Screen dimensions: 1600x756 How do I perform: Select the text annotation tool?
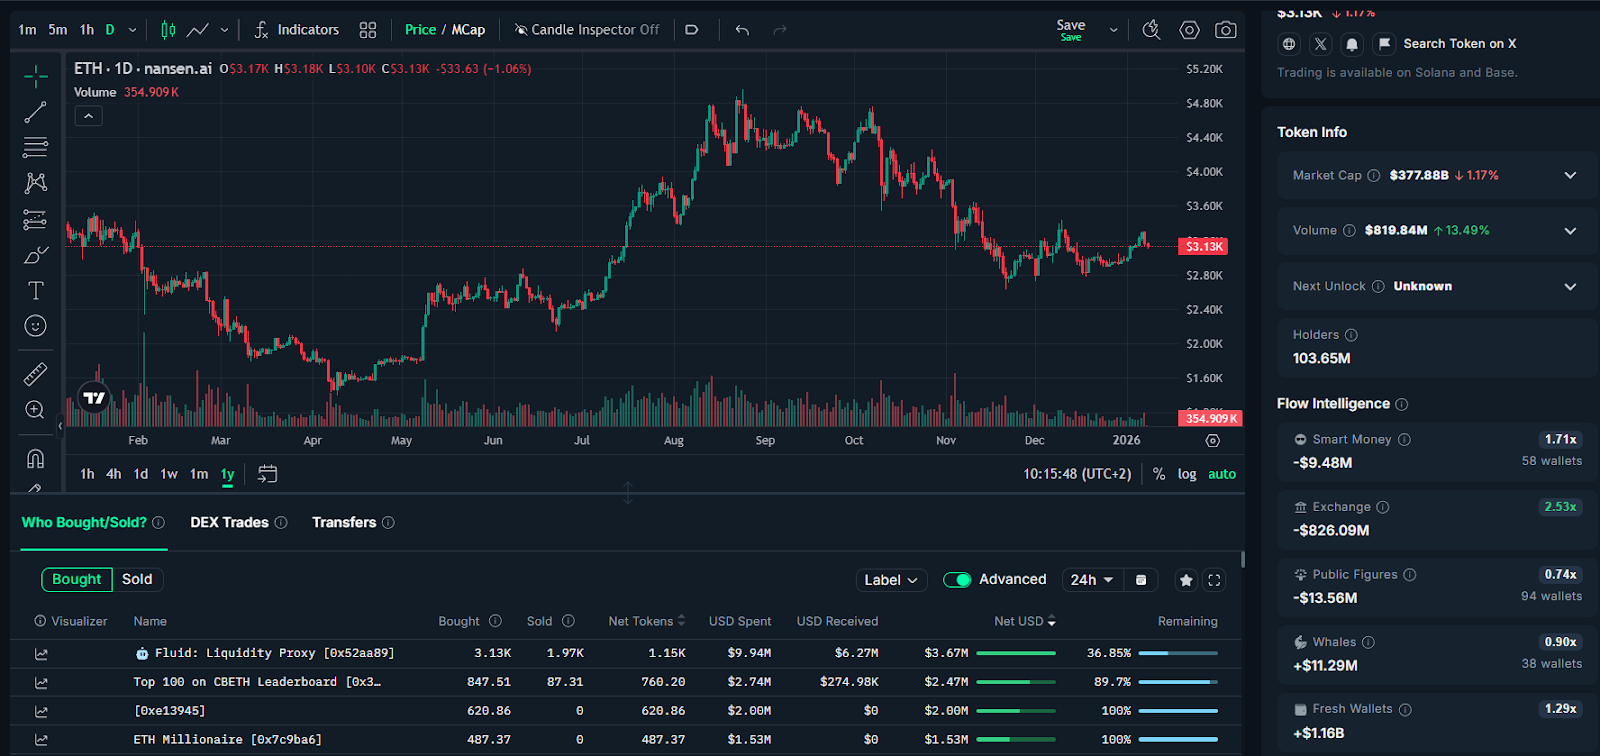(x=35, y=291)
